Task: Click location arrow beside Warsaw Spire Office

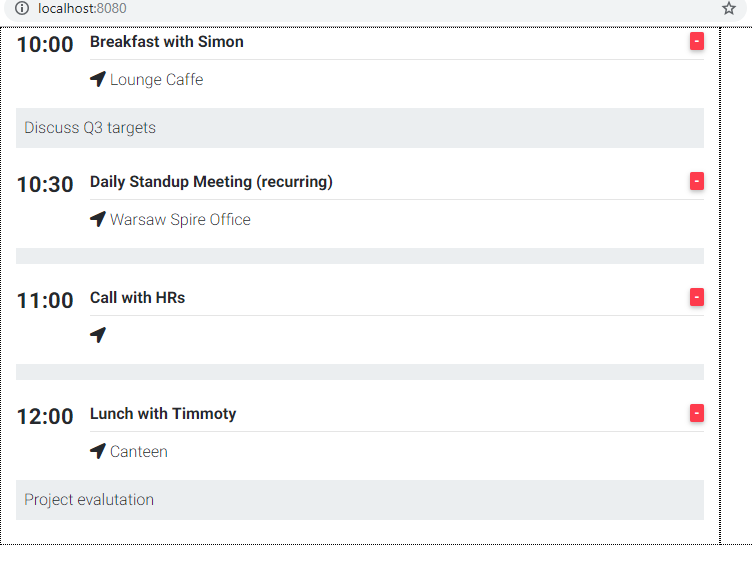Action: pos(98,219)
